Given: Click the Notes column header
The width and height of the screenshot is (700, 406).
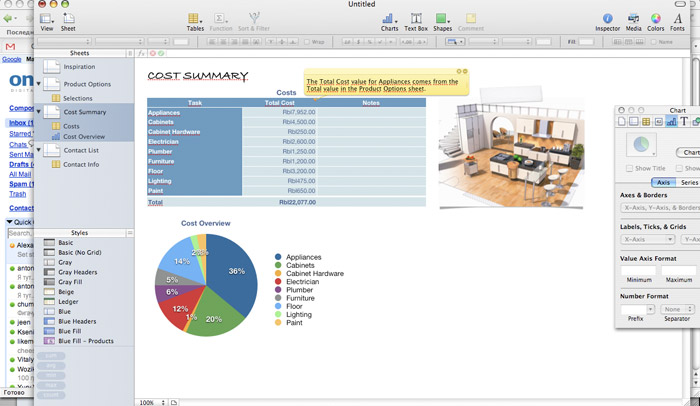Looking at the screenshot, I should tap(371, 103).
